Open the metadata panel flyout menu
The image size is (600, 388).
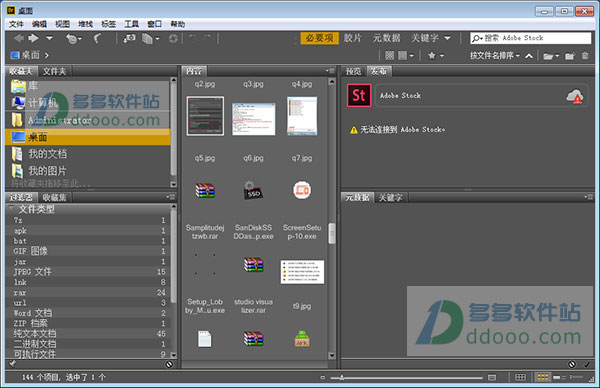click(588, 197)
